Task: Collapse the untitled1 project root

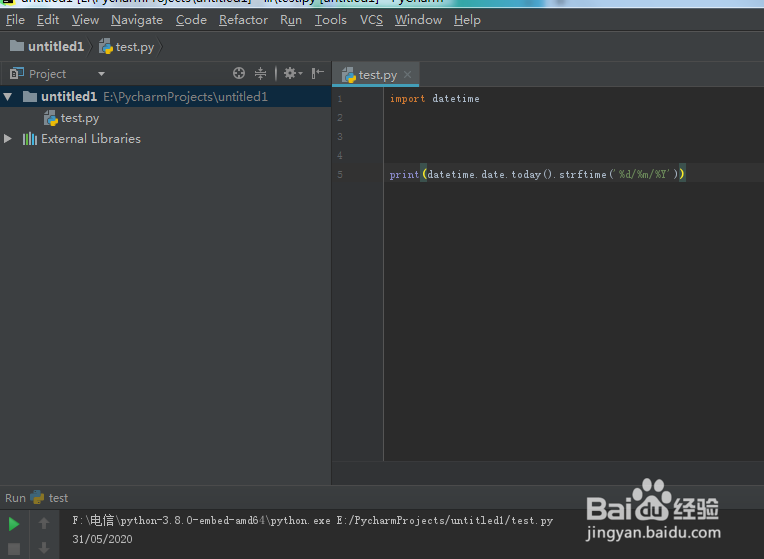Action: [8, 96]
